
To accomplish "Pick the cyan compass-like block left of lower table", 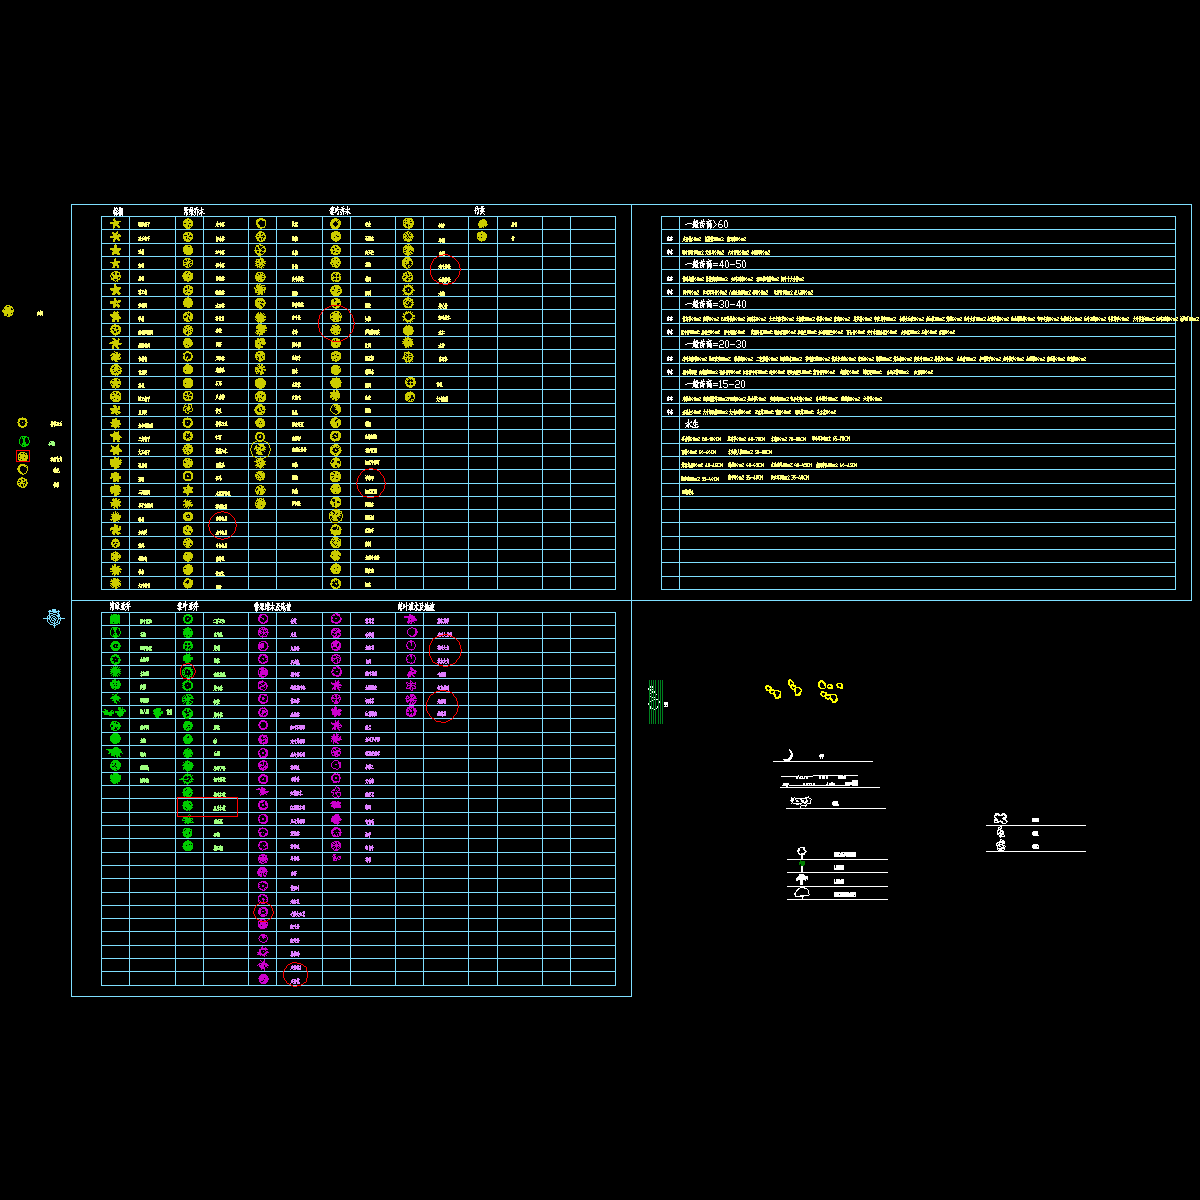I will (54, 619).
